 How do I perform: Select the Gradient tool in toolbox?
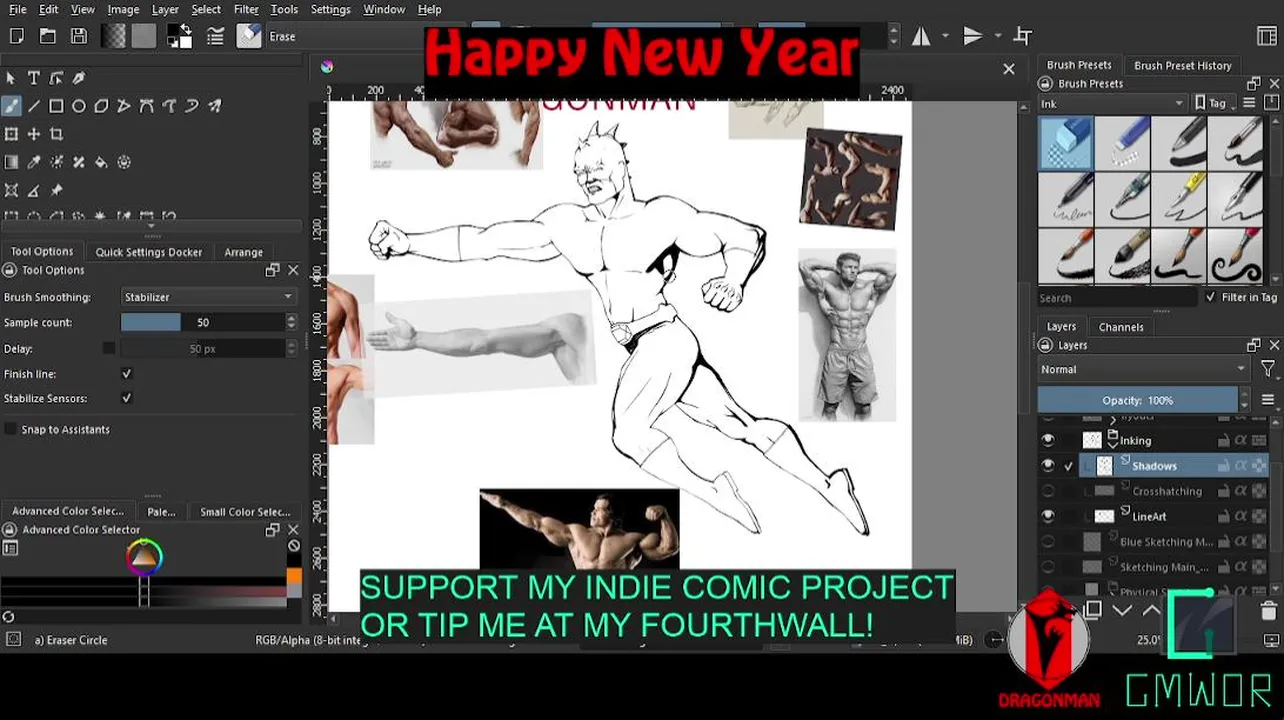[x=11, y=162]
